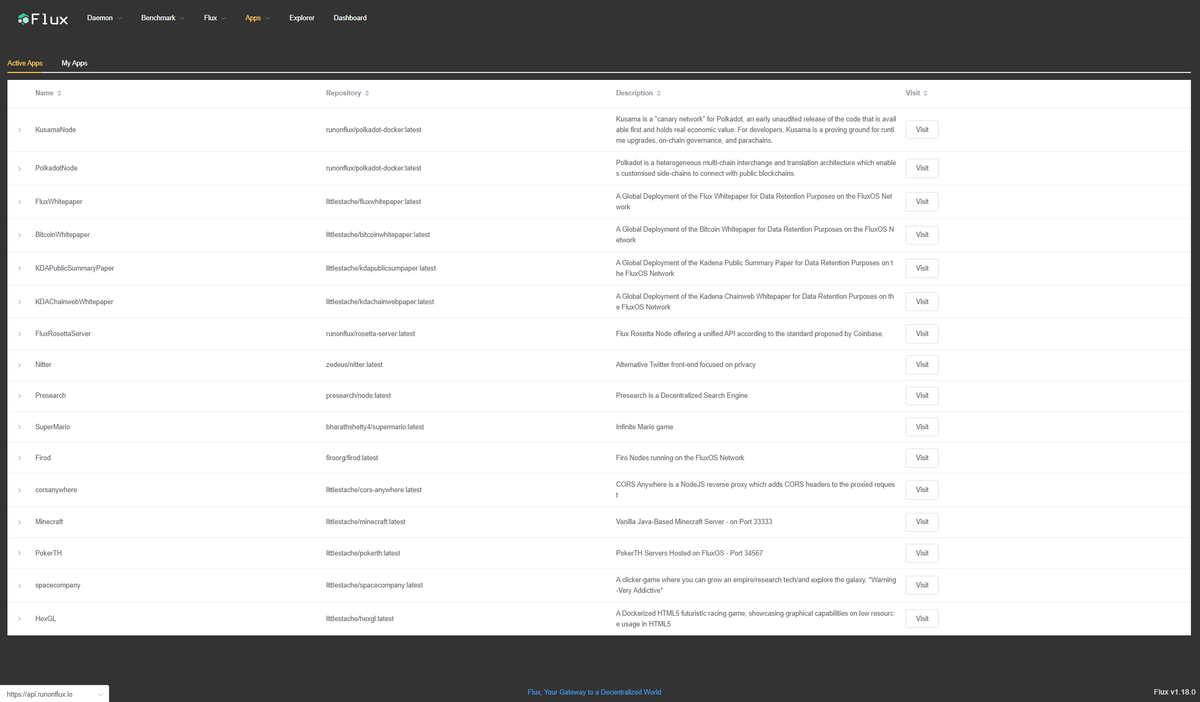
Task: Click the Flux logo
Action: [x=44, y=18]
